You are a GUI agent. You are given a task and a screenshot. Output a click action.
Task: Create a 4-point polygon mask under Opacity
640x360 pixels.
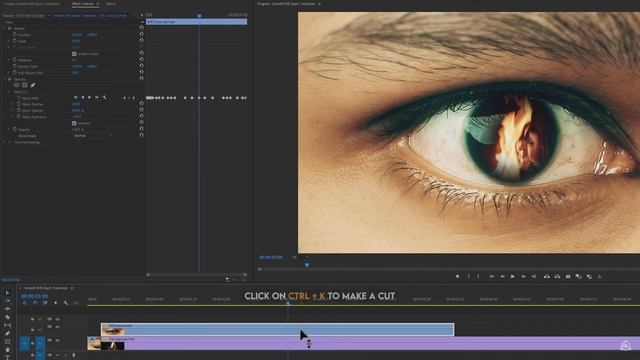coord(25,85)
